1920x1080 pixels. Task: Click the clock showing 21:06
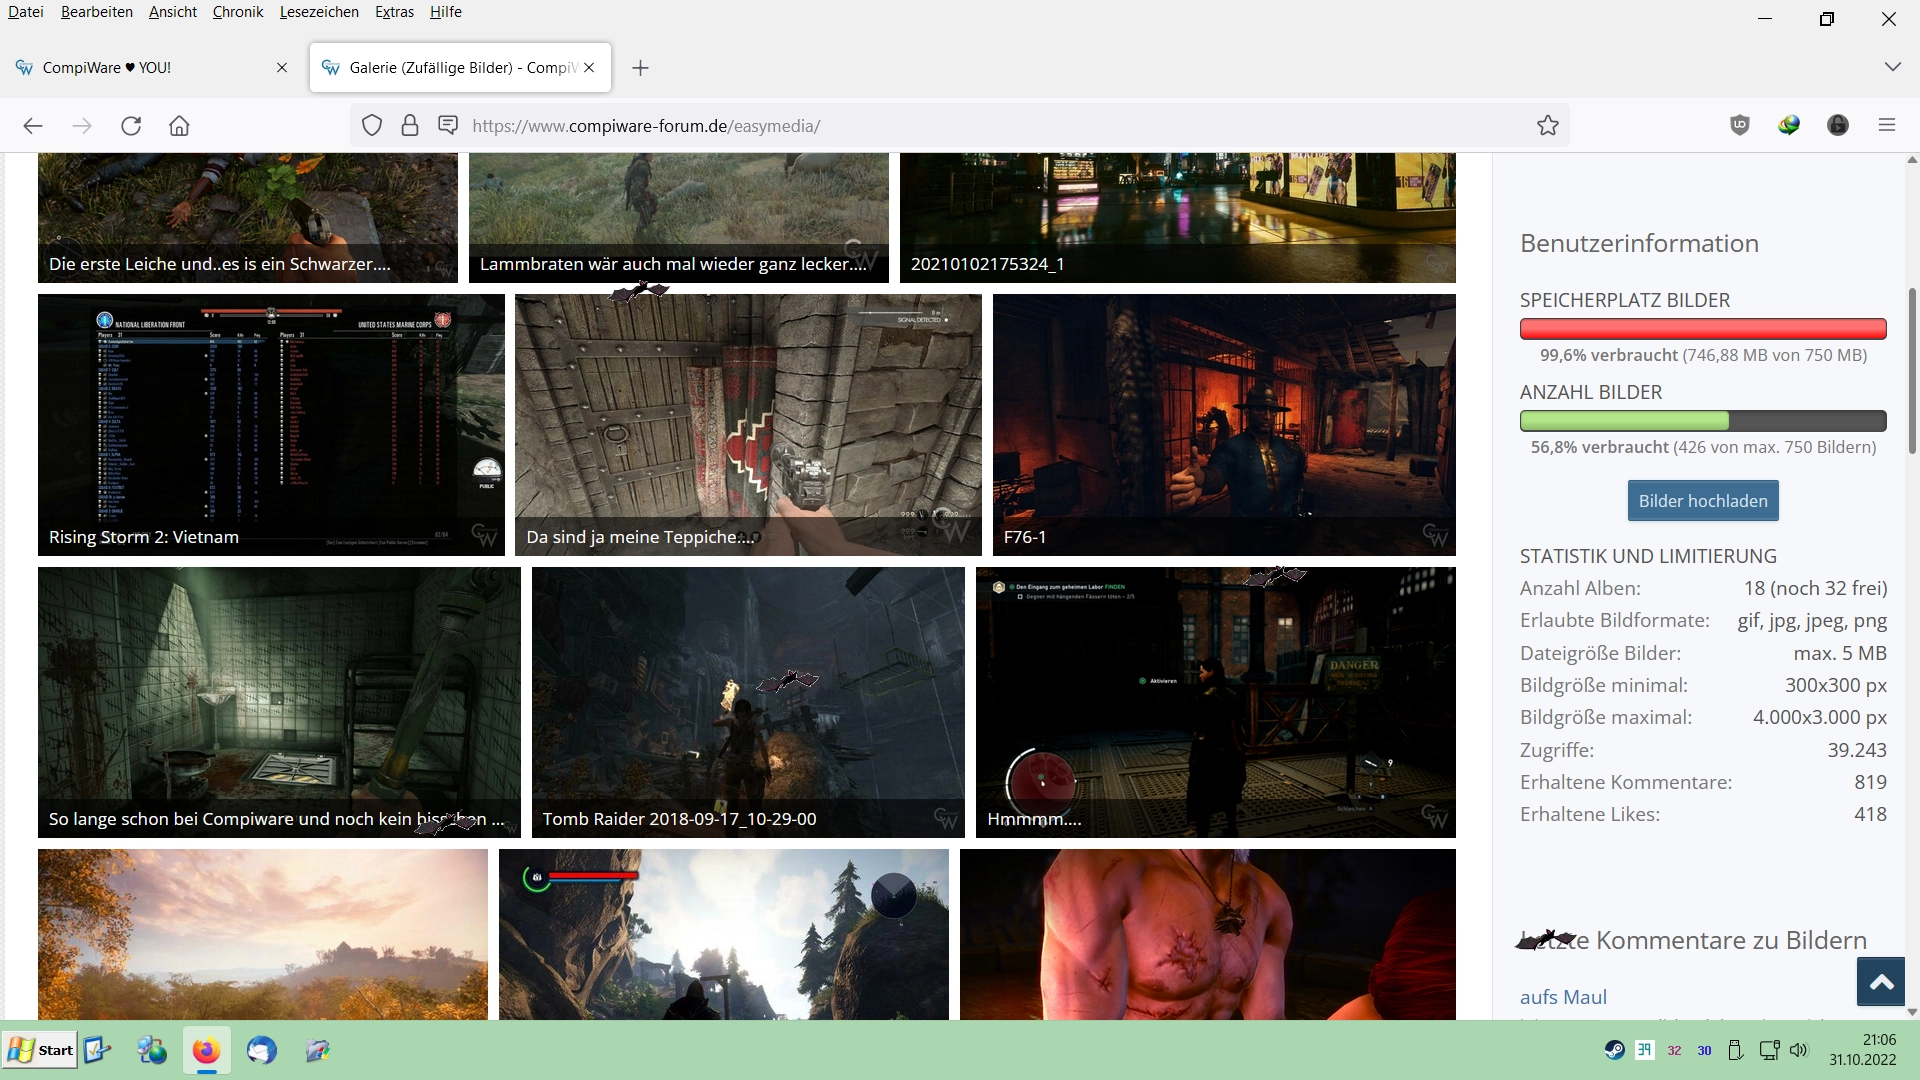click(x=1880, y=1040)
